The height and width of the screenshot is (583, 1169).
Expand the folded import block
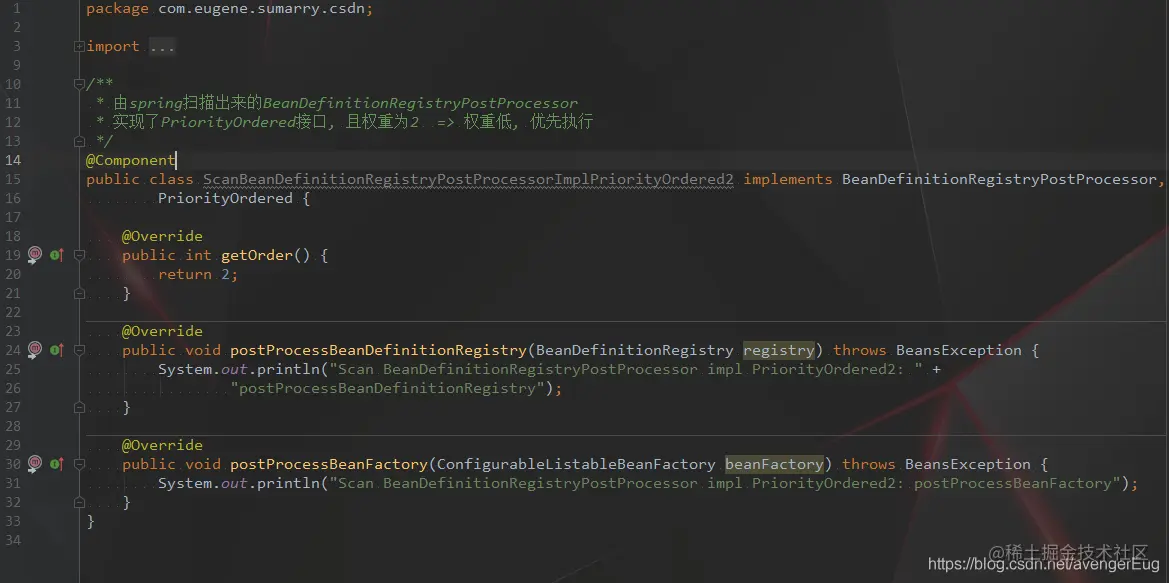pyautogui.click(x=79, y=46)
